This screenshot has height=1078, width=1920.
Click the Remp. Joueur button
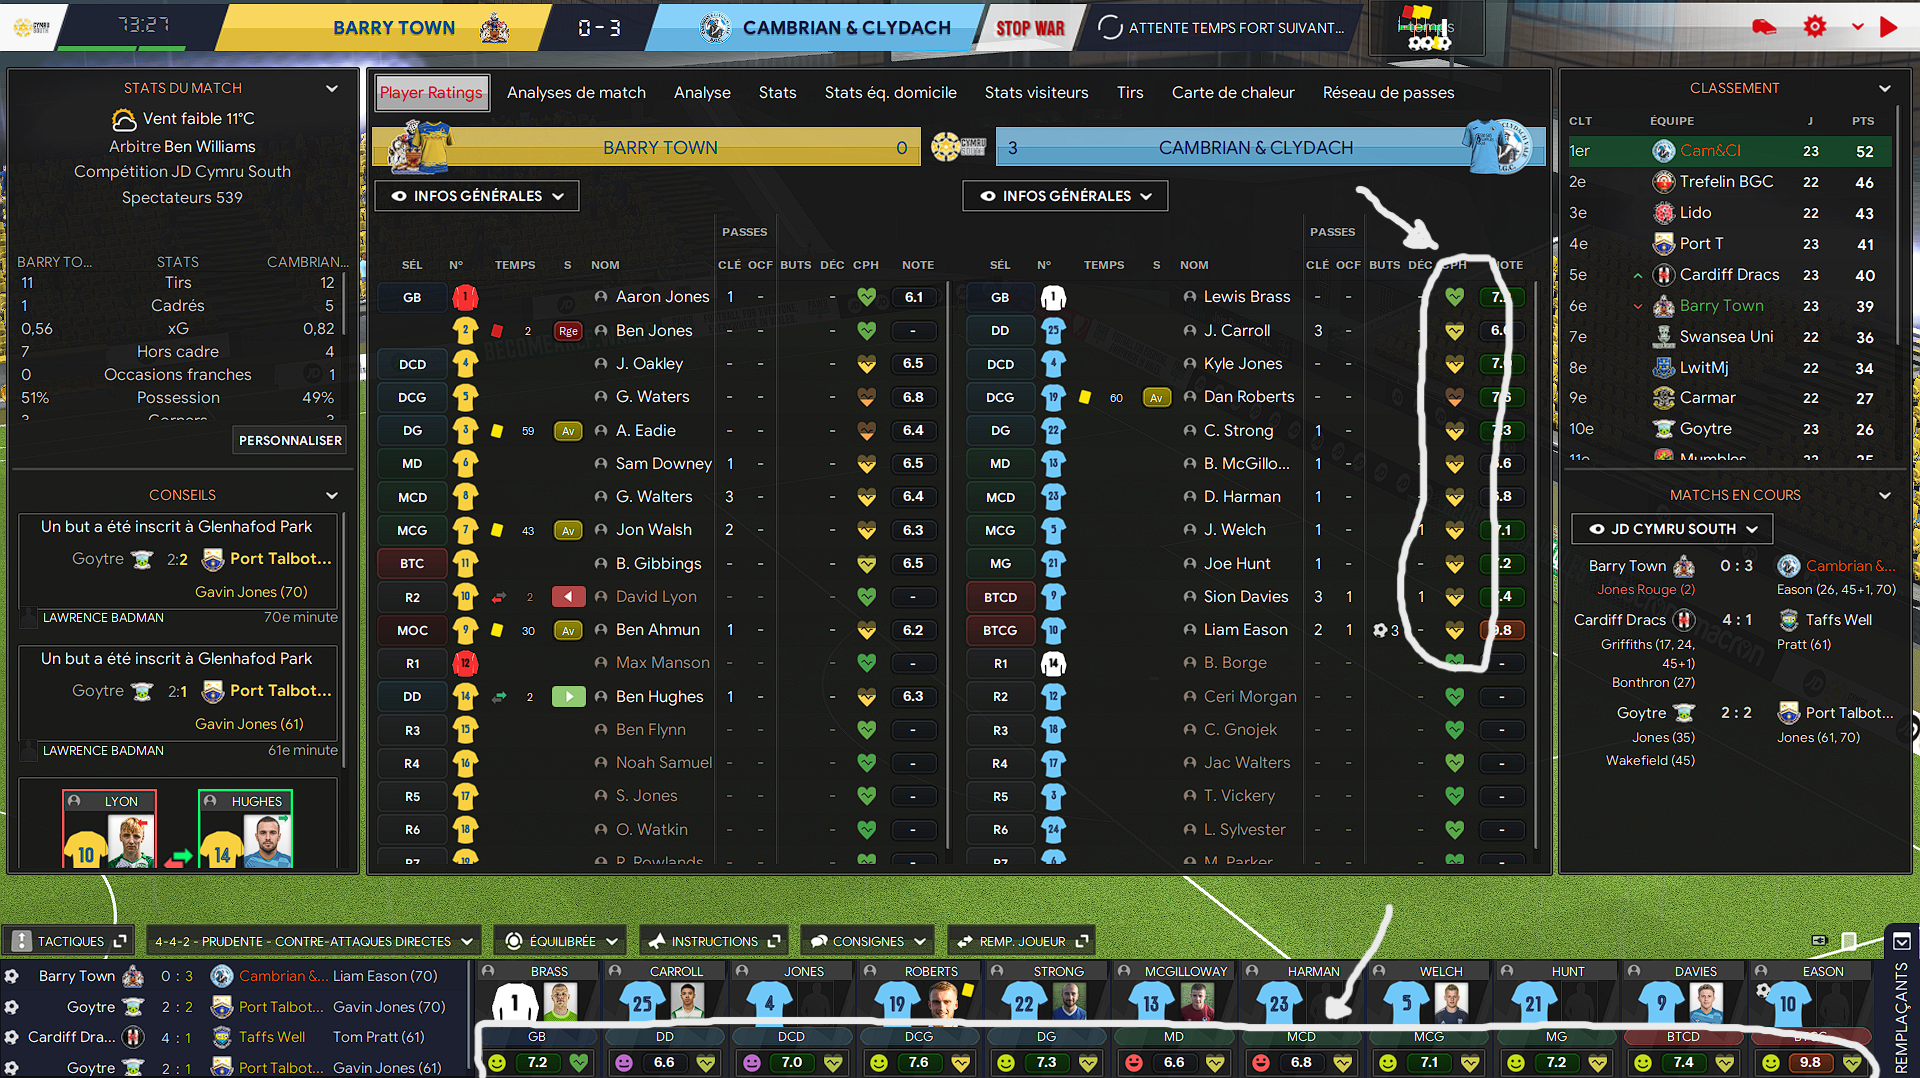point(1022,941)
